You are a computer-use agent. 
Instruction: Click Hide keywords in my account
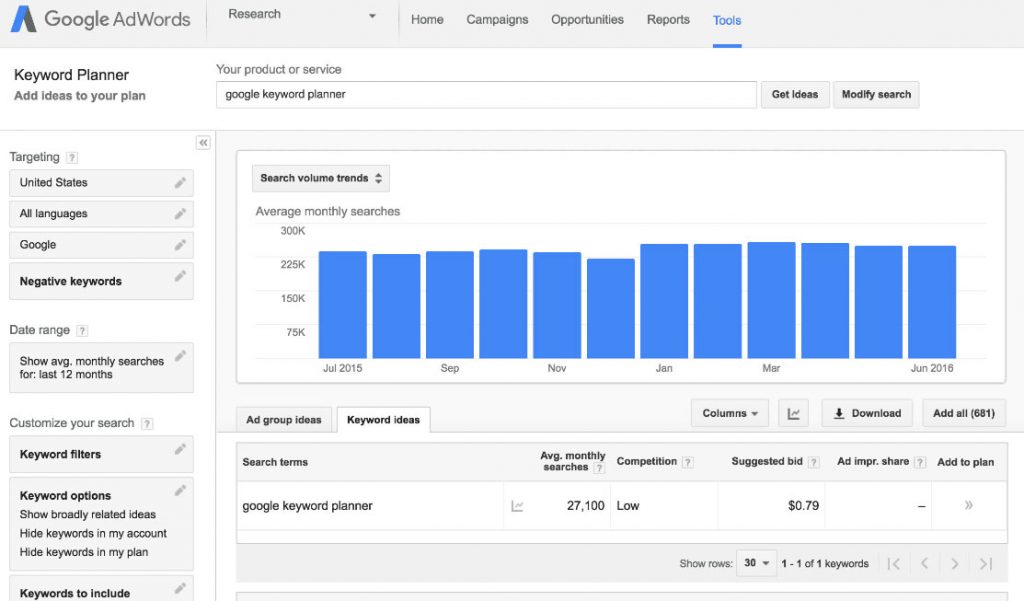click(x=93, y=534)
